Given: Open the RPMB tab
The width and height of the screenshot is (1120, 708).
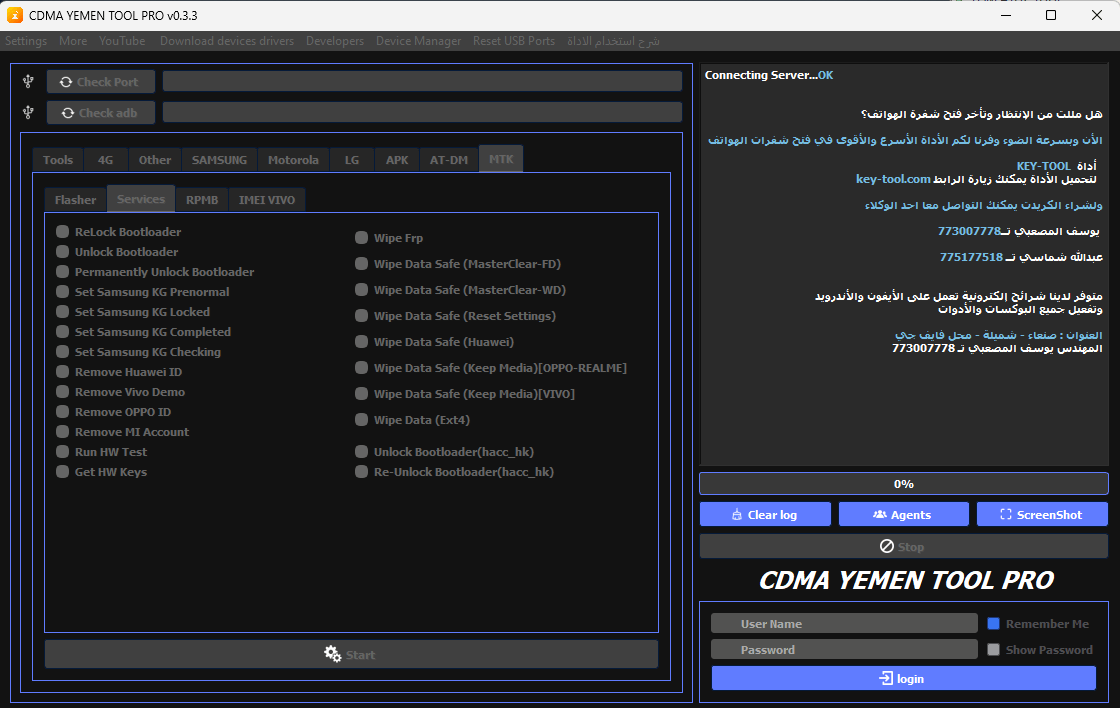Looking at the screenshot, I should (201, 199).
